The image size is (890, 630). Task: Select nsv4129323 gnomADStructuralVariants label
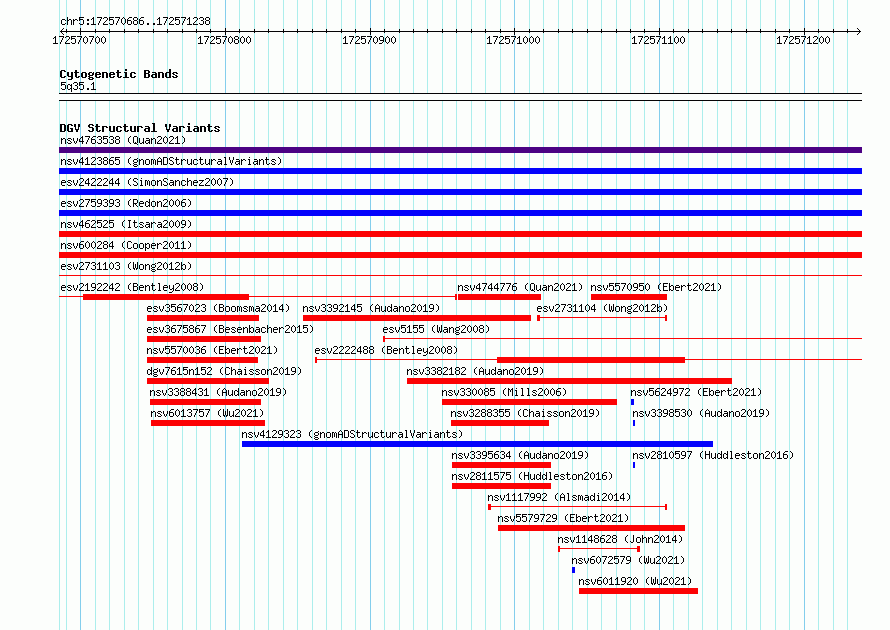(352, 434)
